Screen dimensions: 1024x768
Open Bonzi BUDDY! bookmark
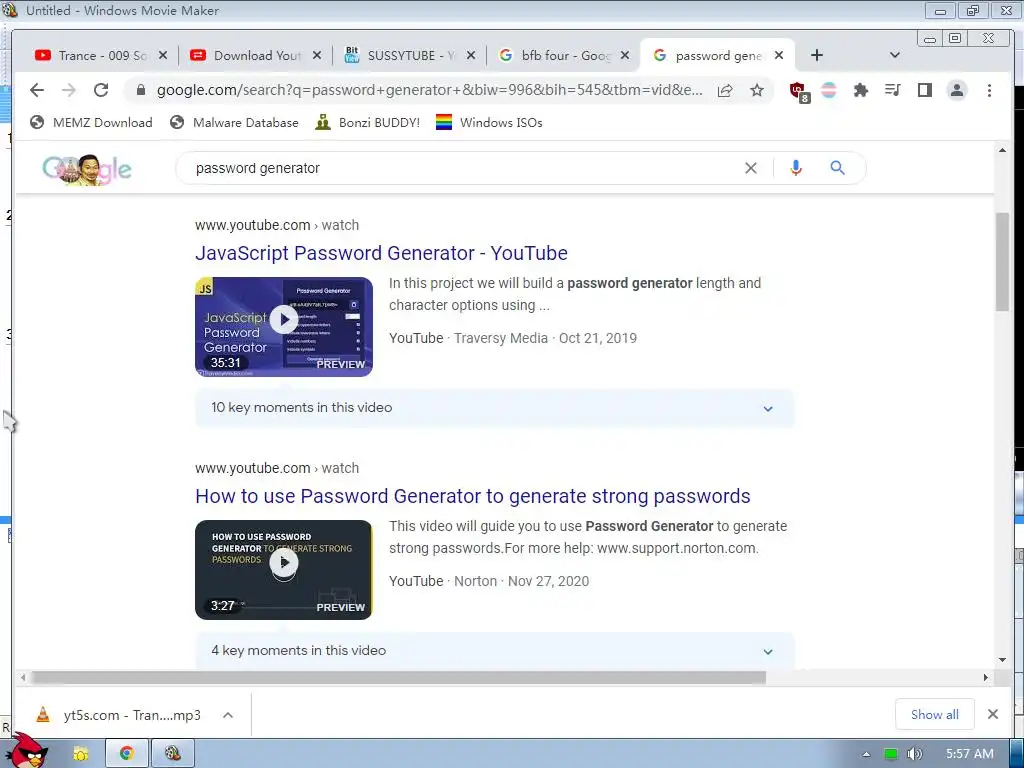coord(368,123)
